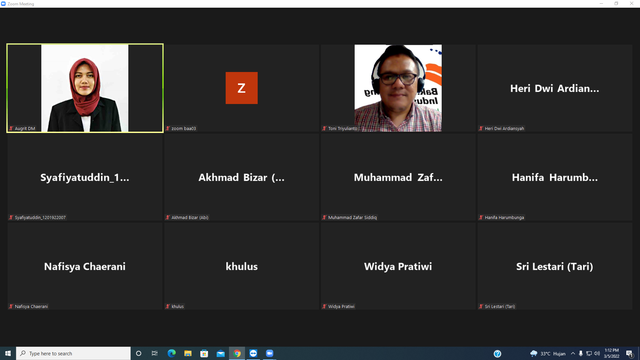Click muted mic icon beside Toni Triyulianto label
The height and width of the screenshot is (360, 640).
(324, 128)
